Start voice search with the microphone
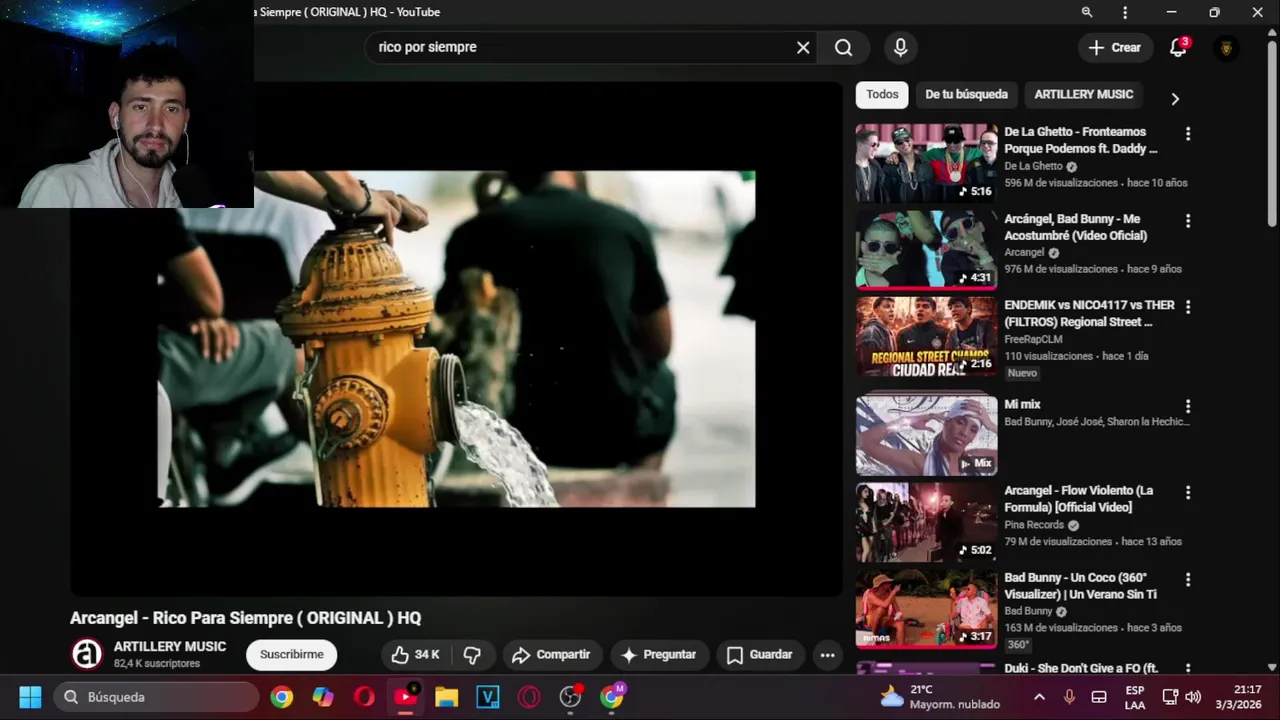This screenshot has width=1280, height=720. coord(900,47)
